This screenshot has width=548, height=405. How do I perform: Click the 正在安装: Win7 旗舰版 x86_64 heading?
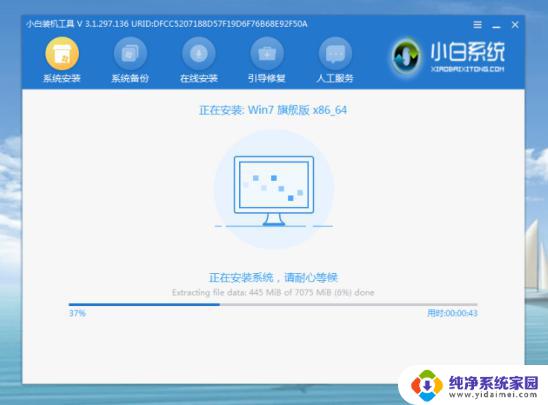(273, 110)
